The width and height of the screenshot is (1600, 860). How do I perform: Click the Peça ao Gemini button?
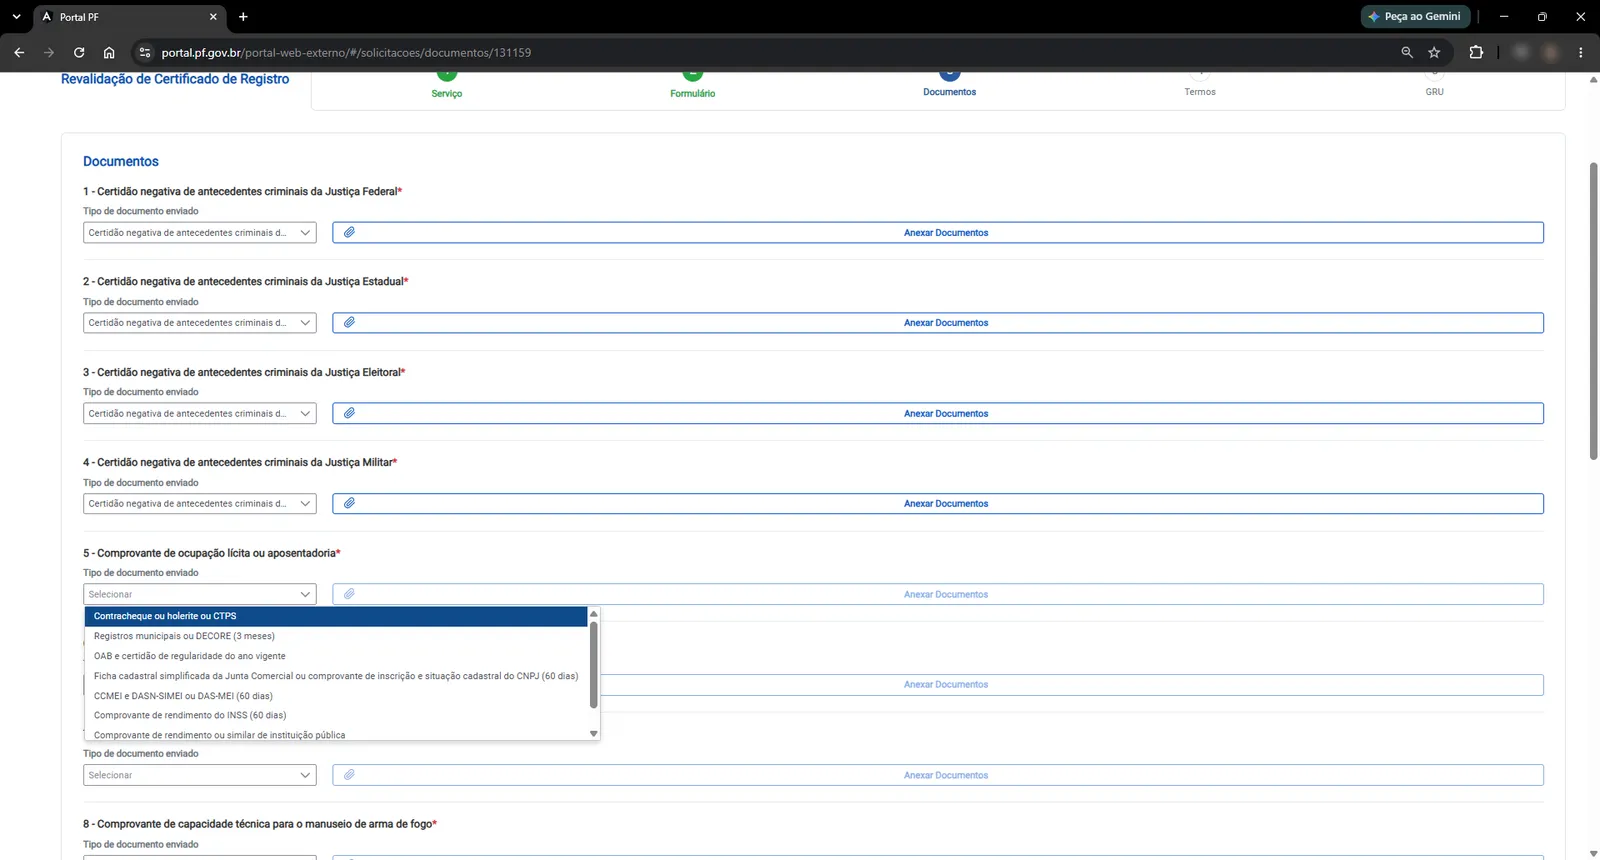coord(1415,17)
